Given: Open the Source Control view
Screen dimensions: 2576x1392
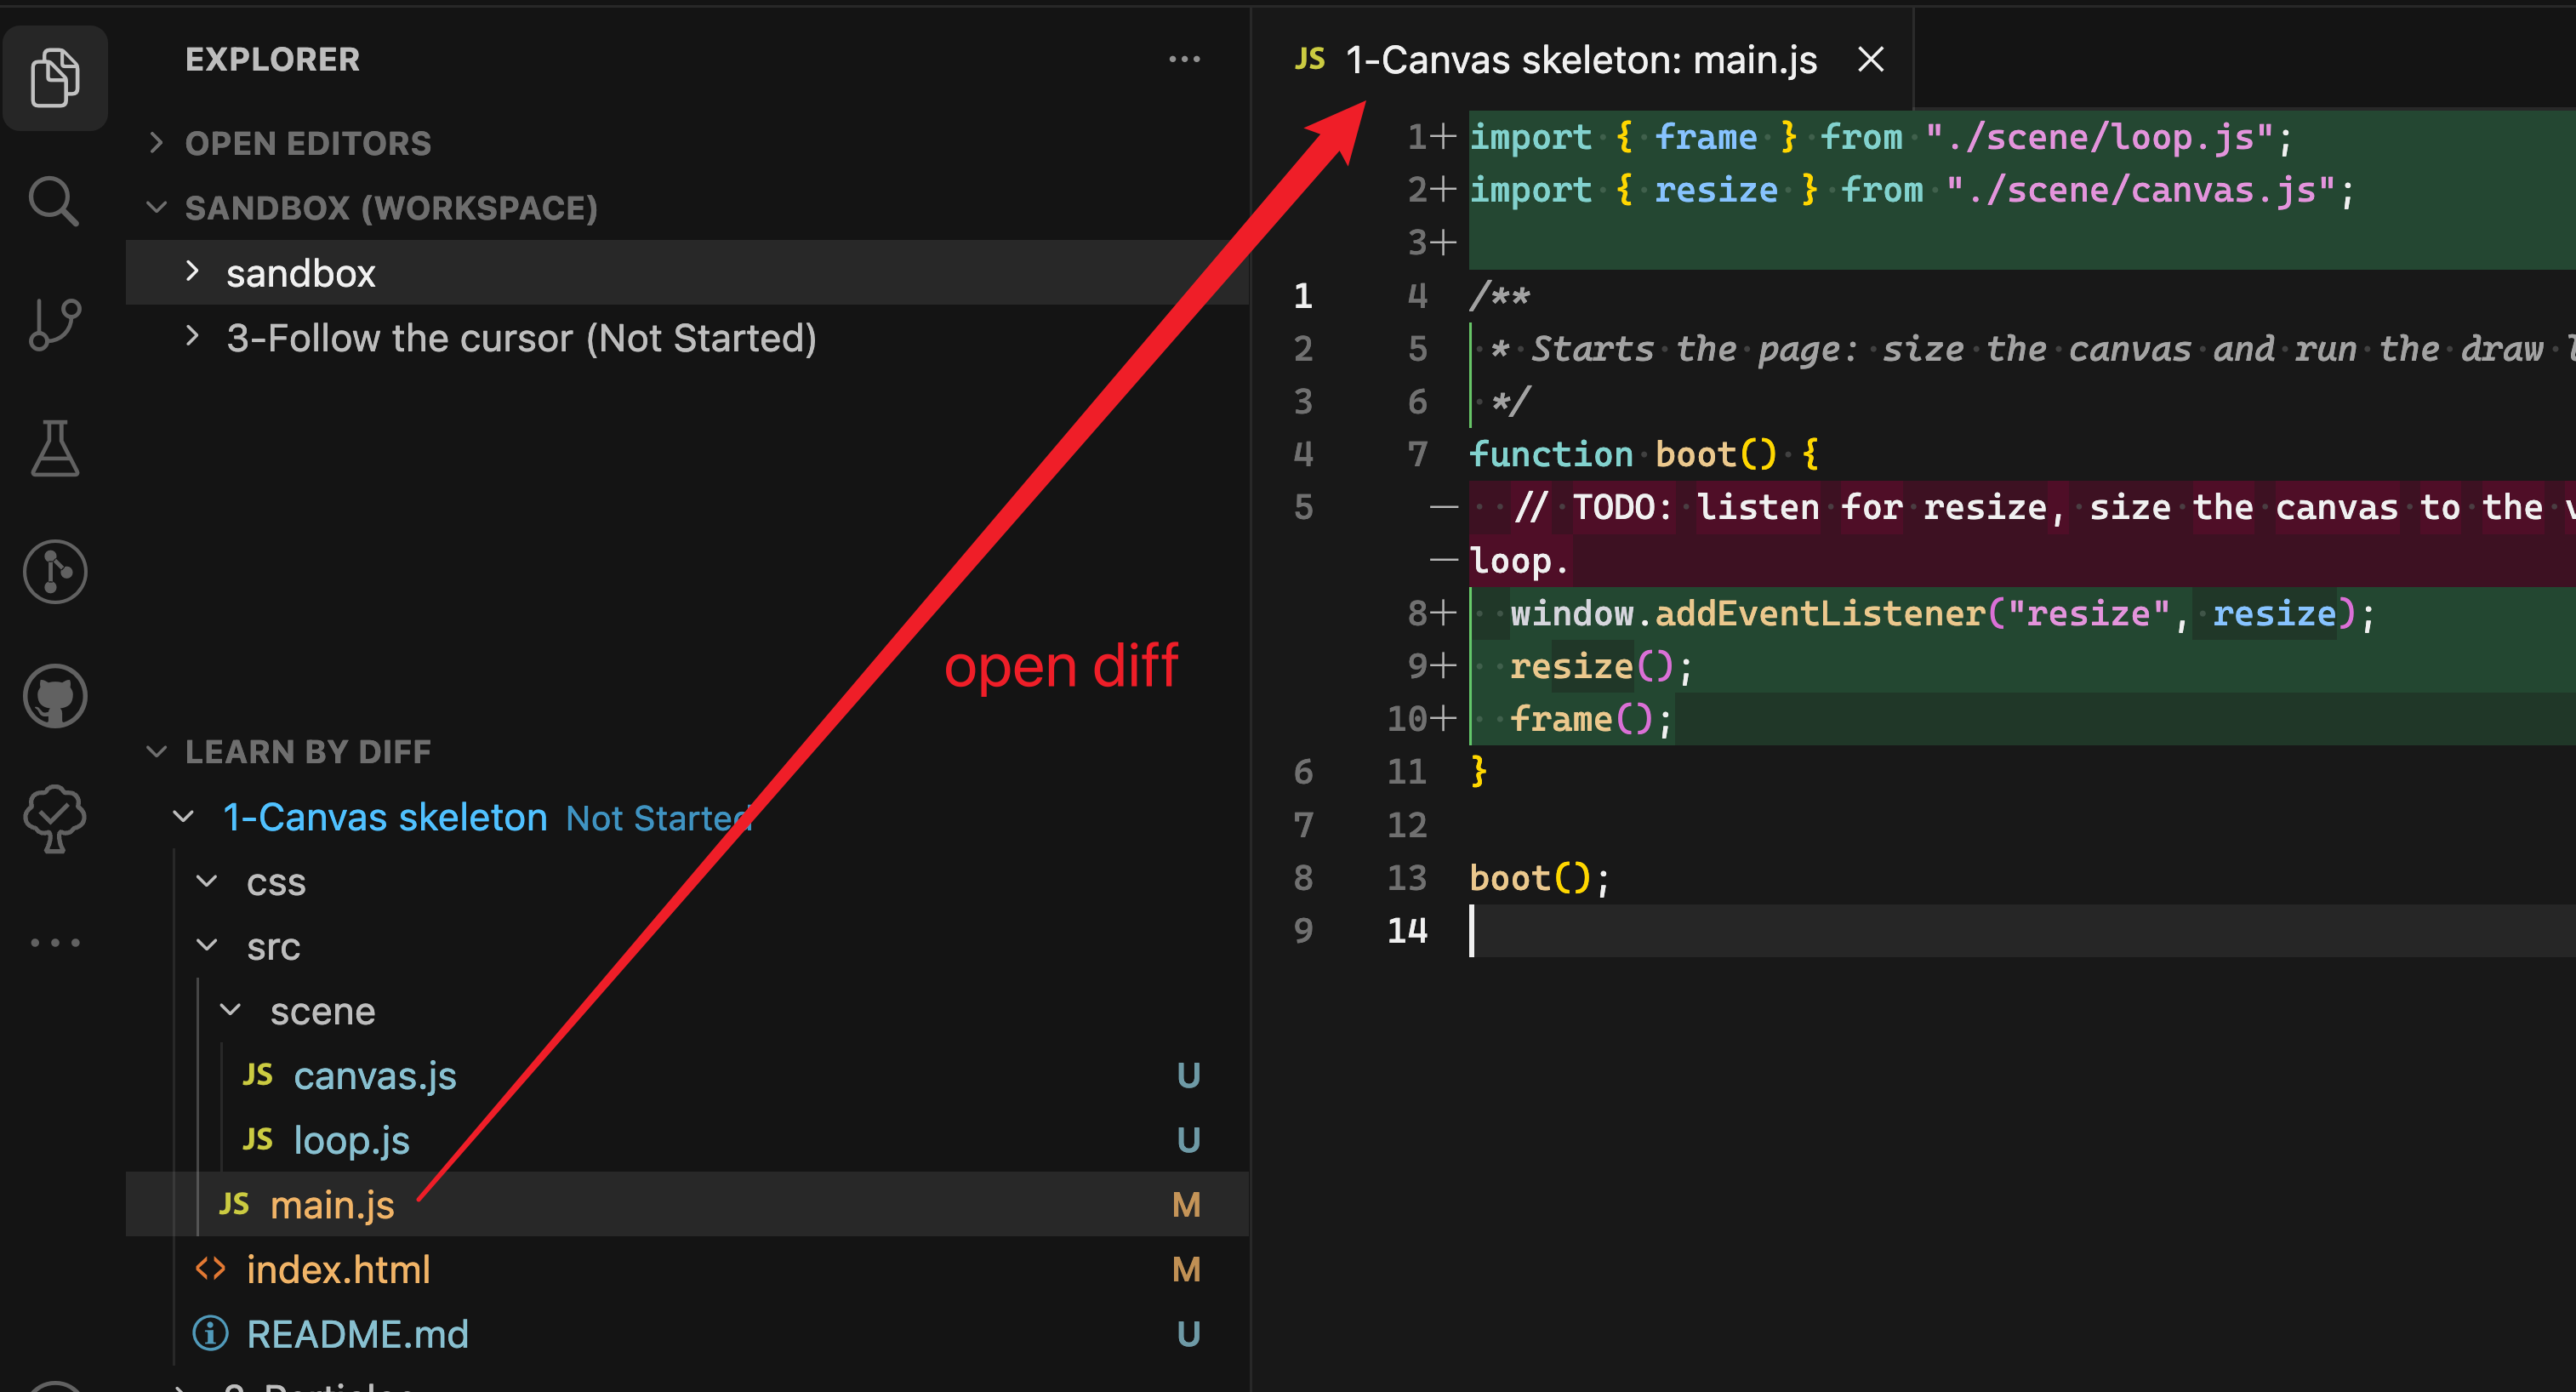Looking at the screenshot, I should [55, 325].
